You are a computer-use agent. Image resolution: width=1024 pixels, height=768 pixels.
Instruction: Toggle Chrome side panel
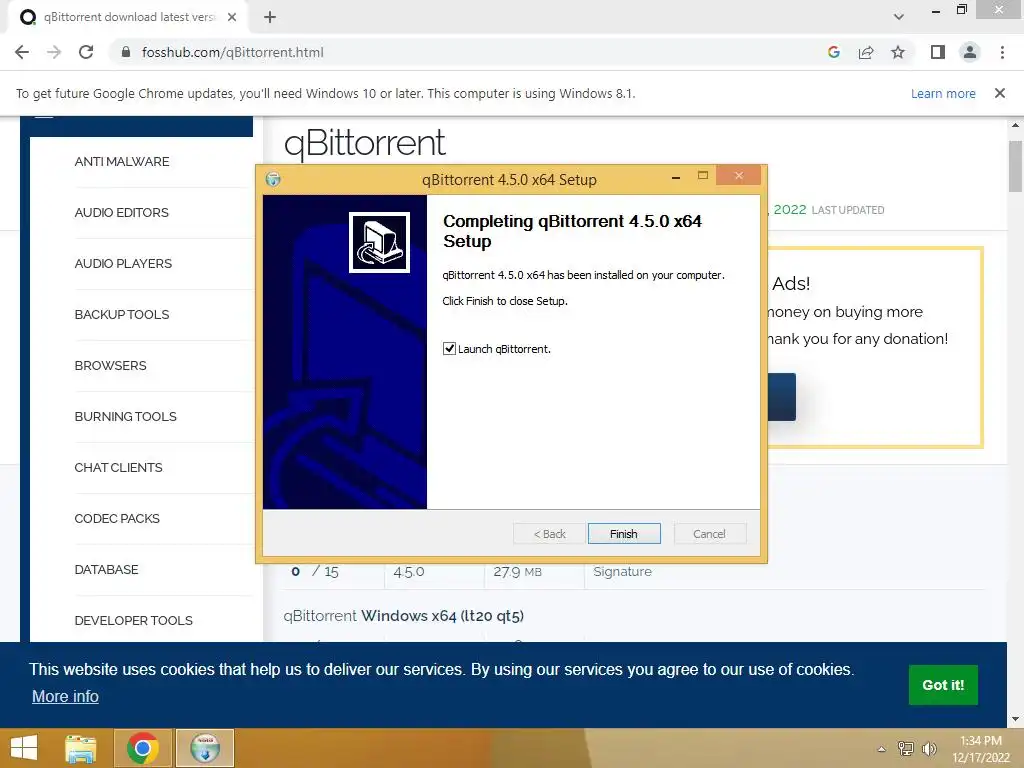(x=938, y=52)
